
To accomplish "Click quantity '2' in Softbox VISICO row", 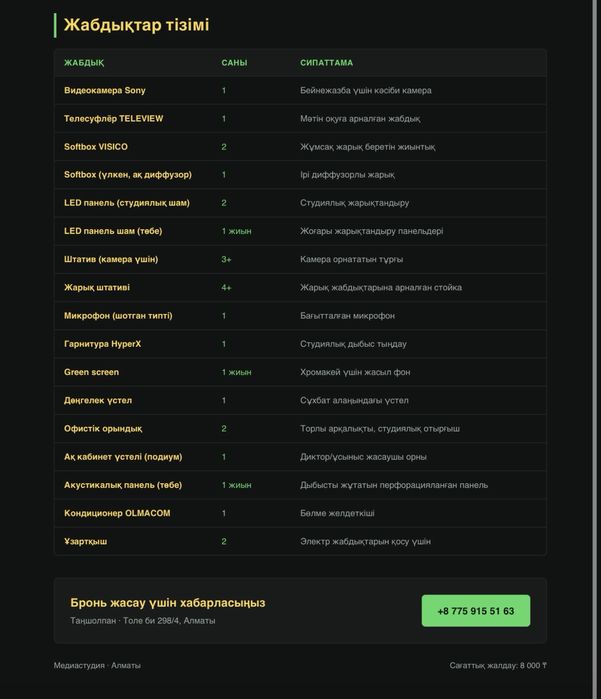I will pyautogui.click(x=224, y=147).
